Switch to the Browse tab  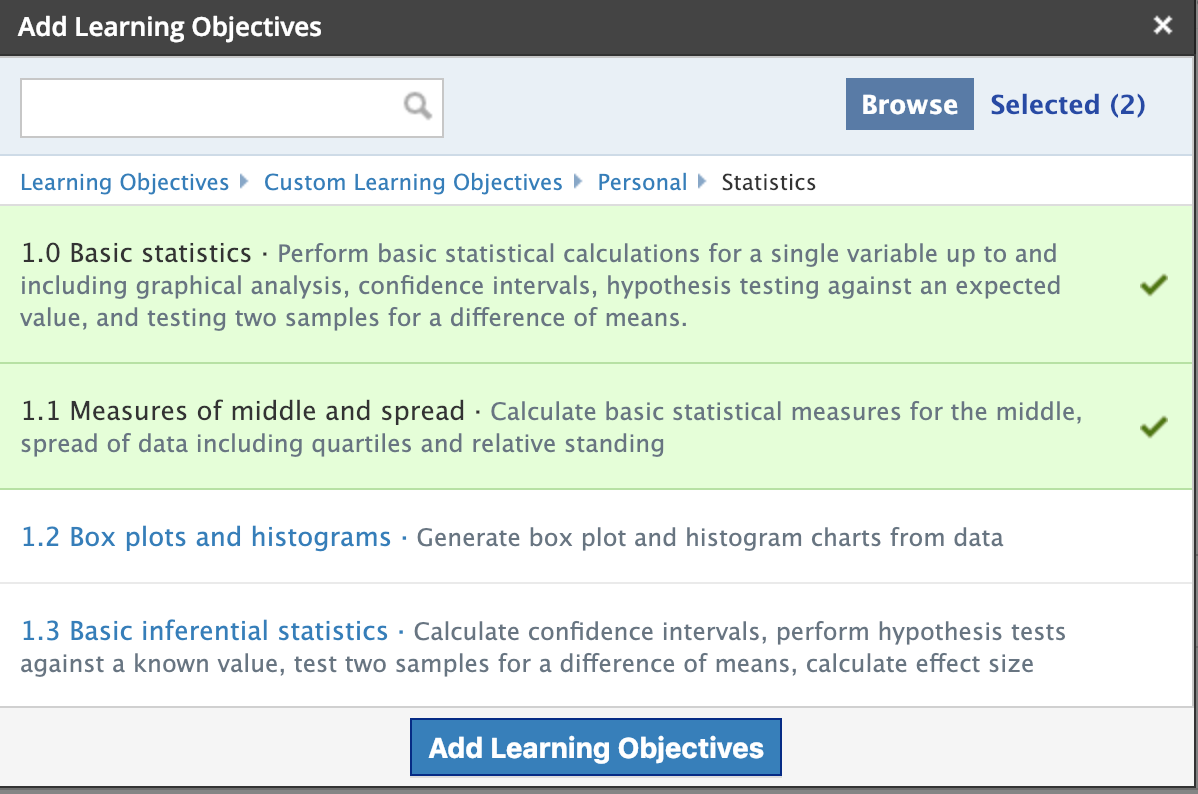909,104
